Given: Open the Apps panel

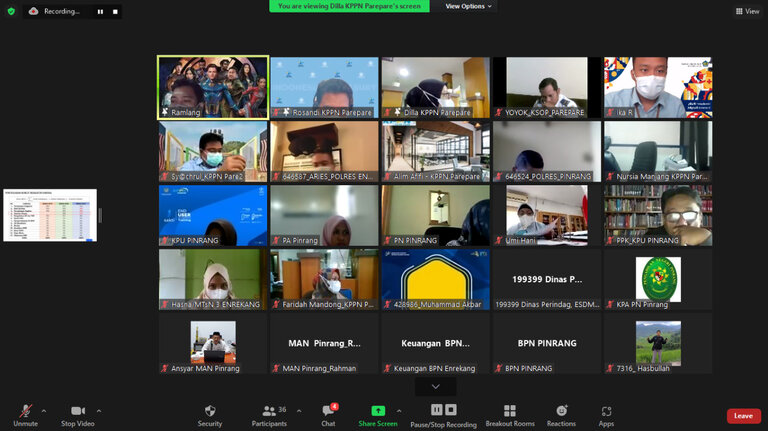Looking at the screenshot, I should click(x=606, y=414).
